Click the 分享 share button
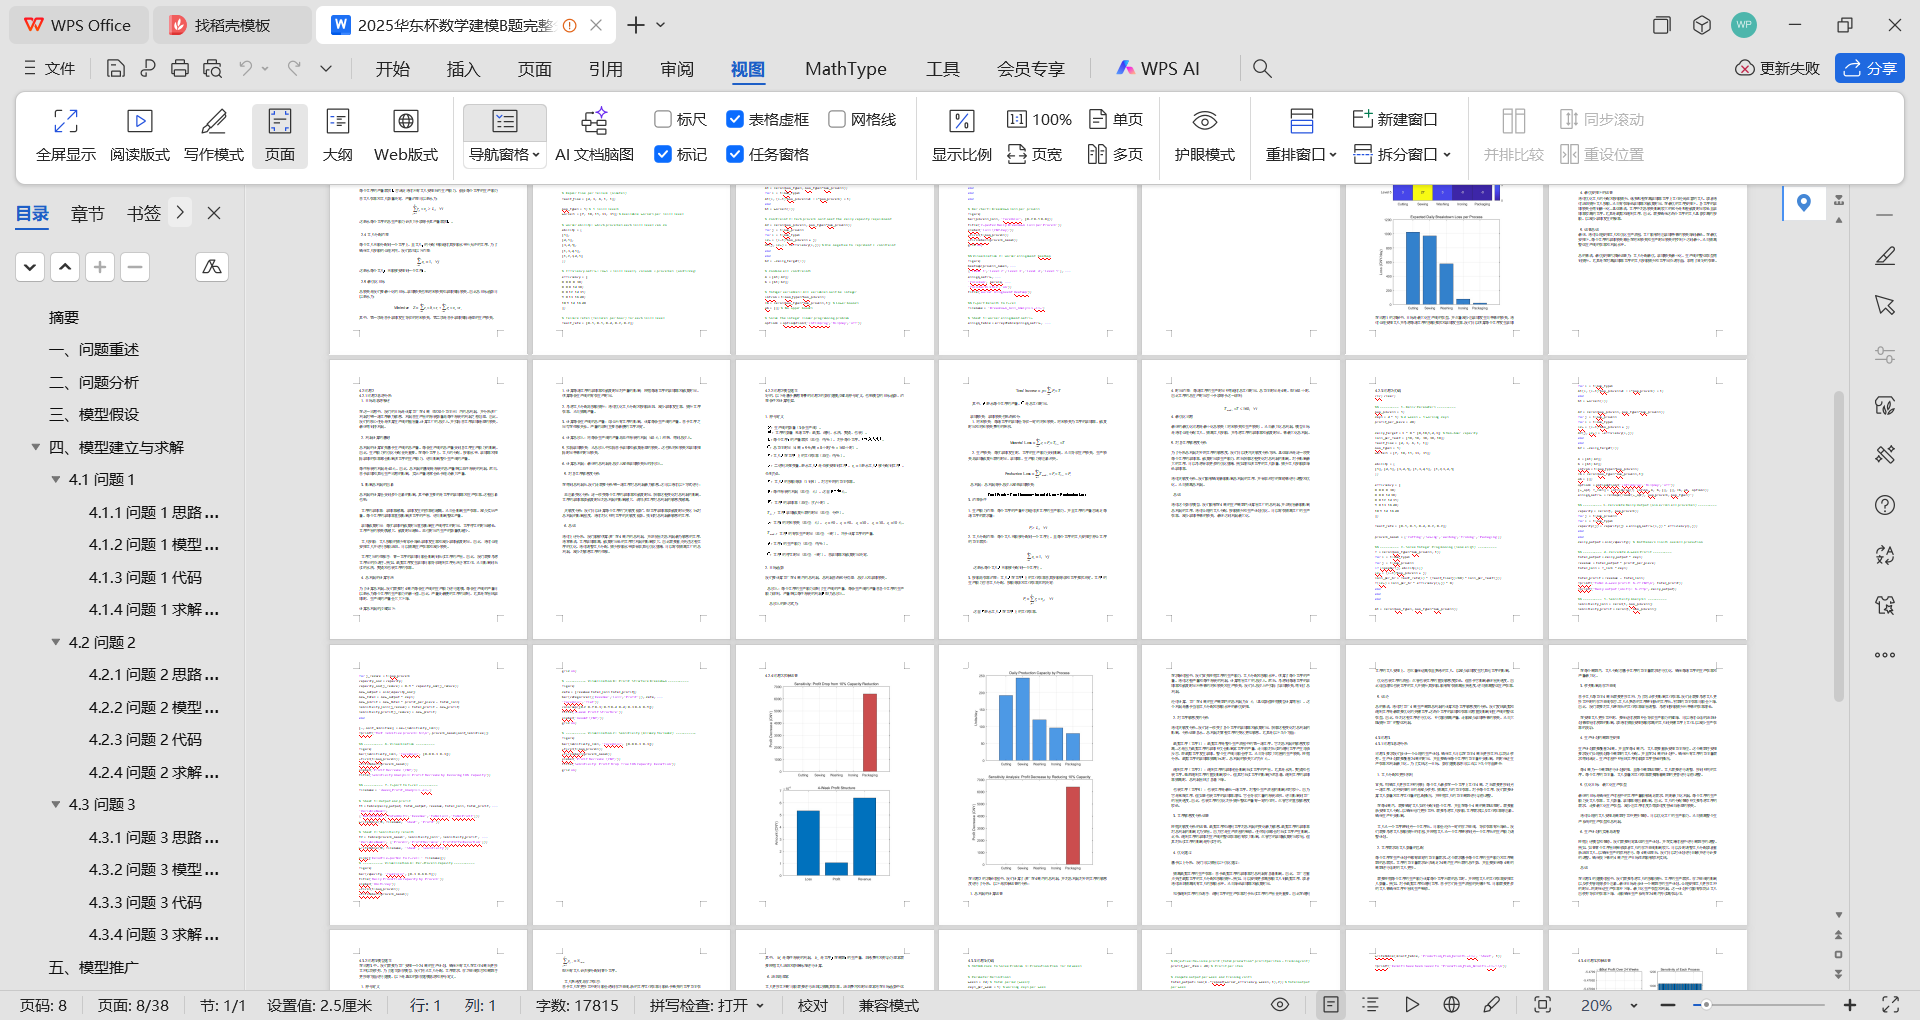 pyautogui.click(x=1870, y=68)
